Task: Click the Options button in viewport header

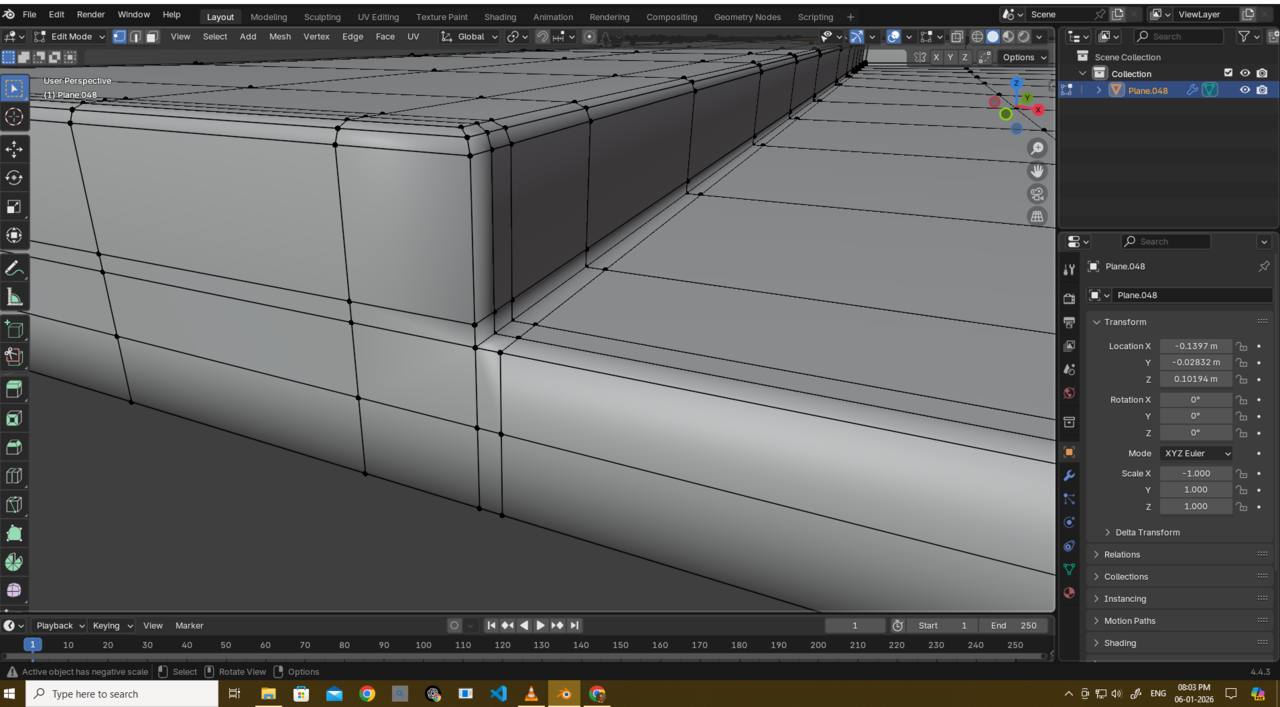Action: 1023,57
